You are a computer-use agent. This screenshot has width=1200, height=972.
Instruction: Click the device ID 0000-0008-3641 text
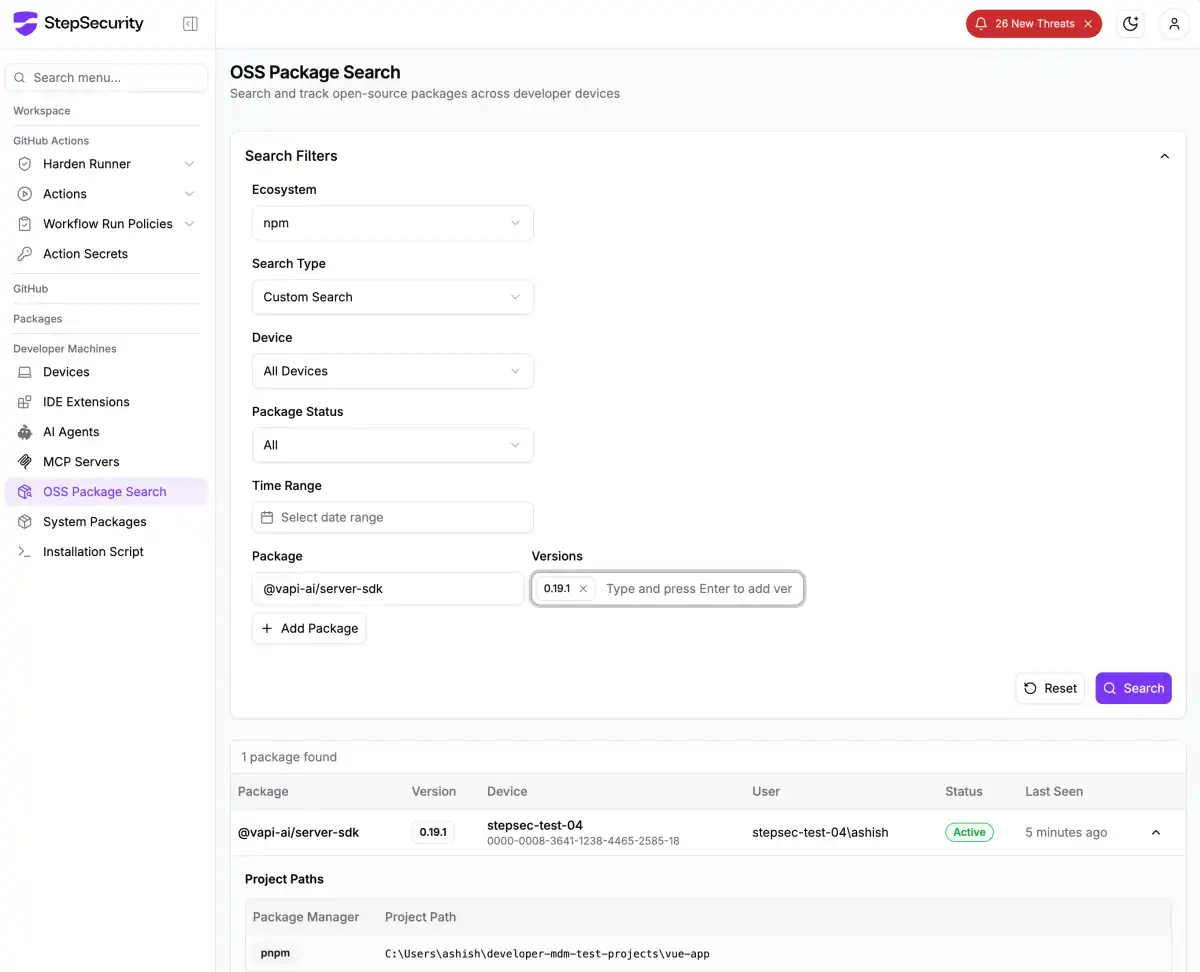pyautogui.click(x=583, y=841)
